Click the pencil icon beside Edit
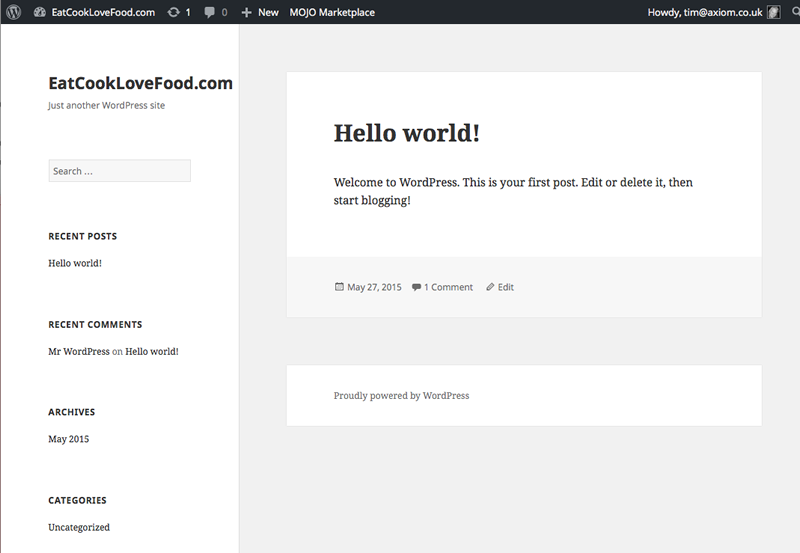 click(x=490, y=287)
